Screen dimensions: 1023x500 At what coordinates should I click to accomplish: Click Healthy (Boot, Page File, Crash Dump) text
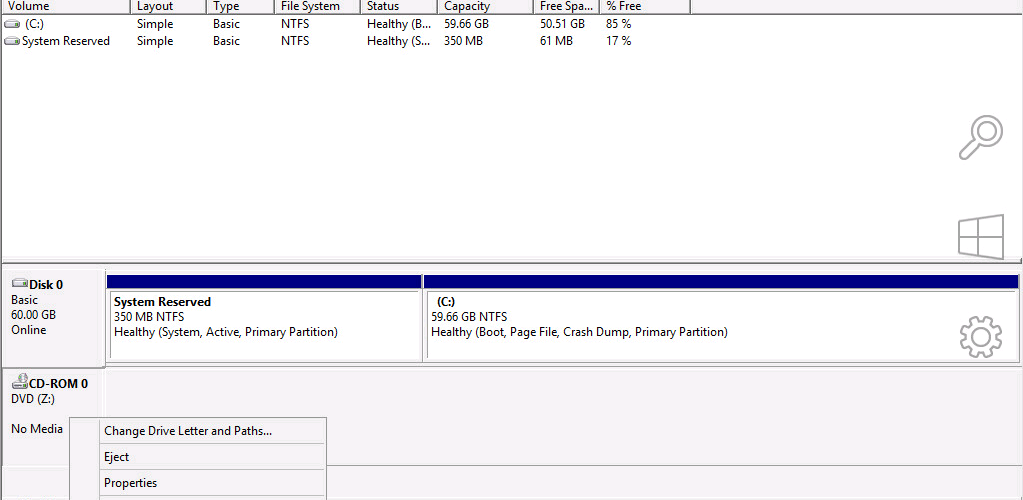click(x=579, y=332)
